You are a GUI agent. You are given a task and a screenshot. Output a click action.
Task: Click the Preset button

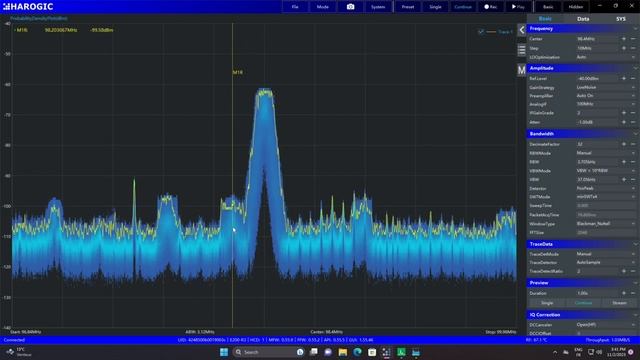pos(407,7)
